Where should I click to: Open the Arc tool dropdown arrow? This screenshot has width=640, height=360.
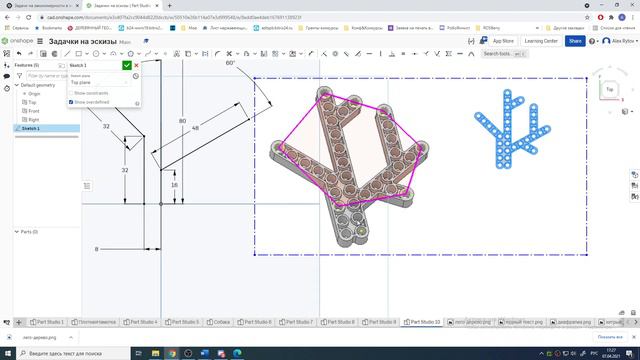tap(122, 54)
